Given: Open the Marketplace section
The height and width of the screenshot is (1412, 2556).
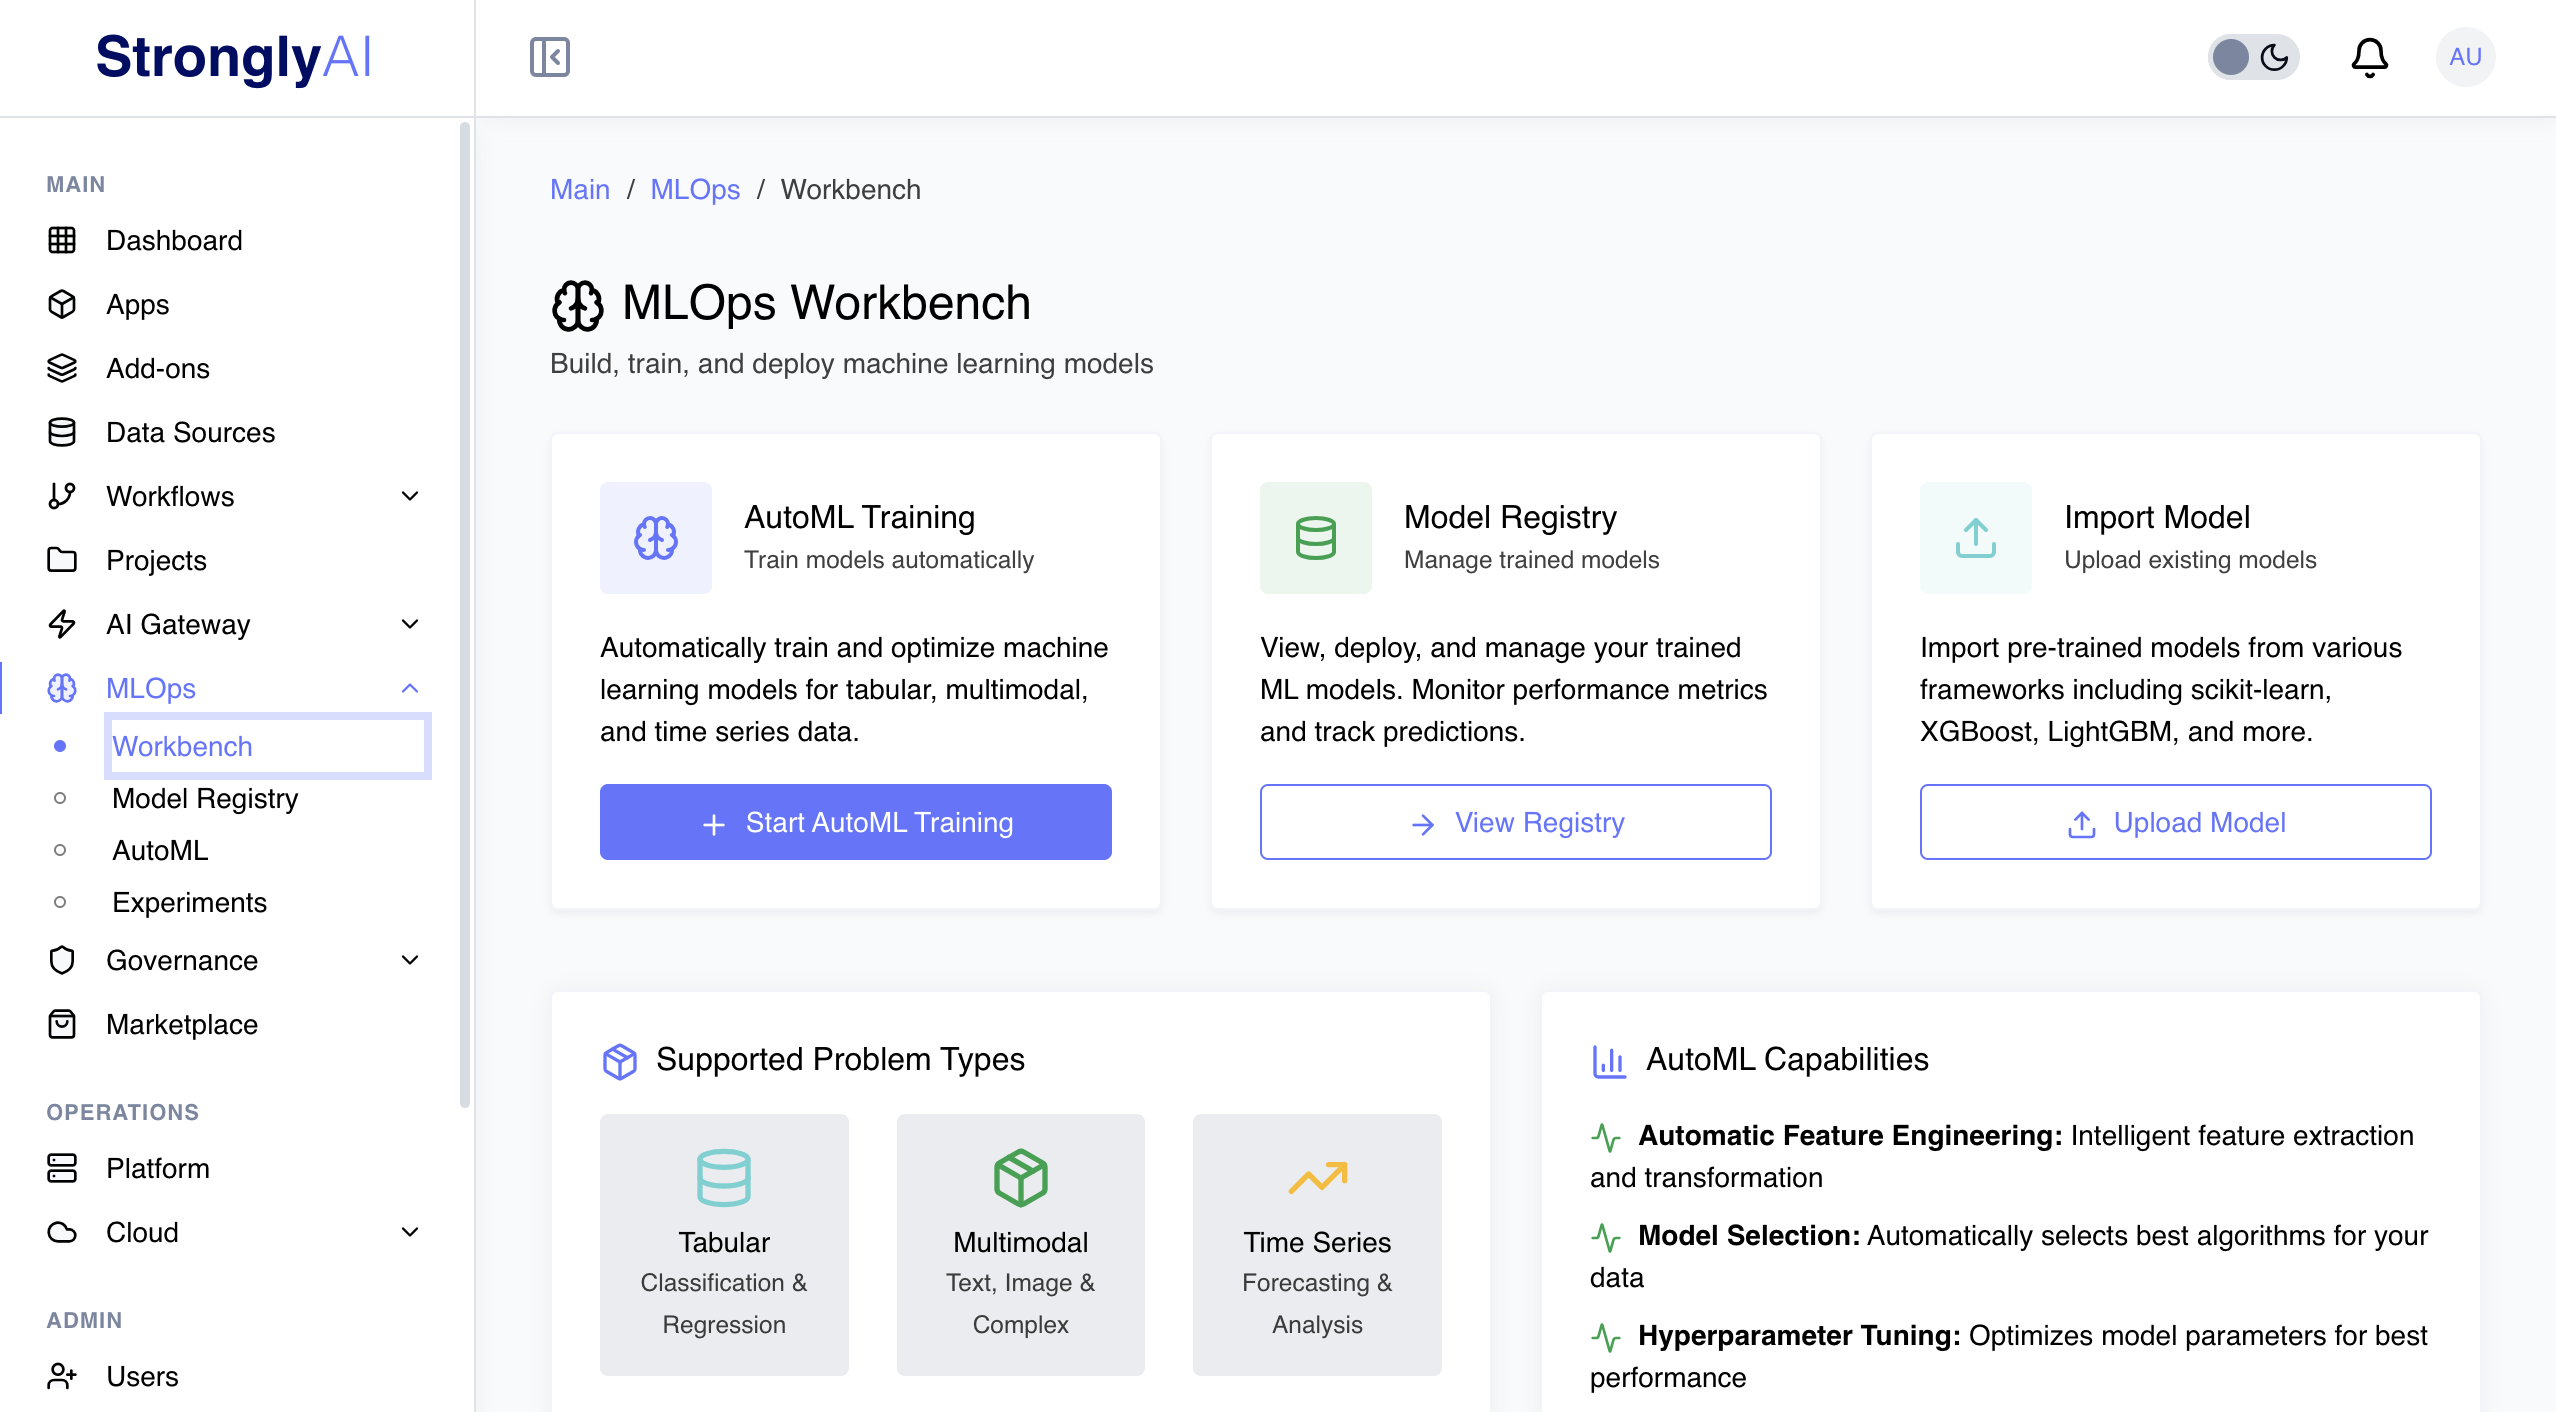Looking at the screenshot, I should click(181, 1024).
